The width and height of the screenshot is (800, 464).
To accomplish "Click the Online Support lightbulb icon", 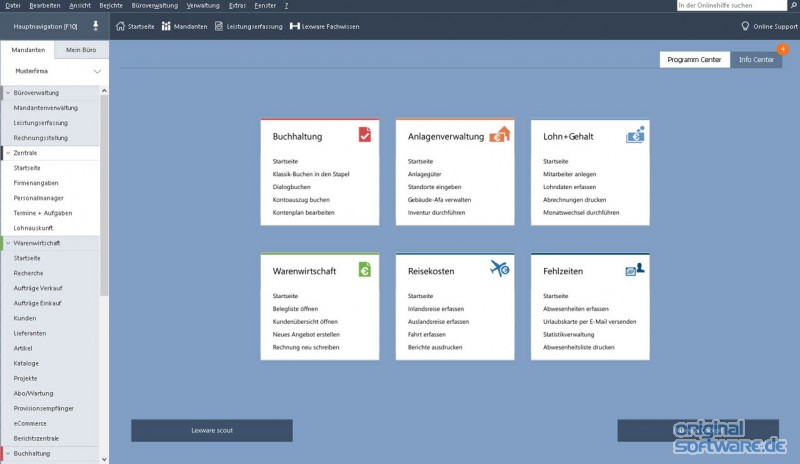I will [x=745, y=26].
